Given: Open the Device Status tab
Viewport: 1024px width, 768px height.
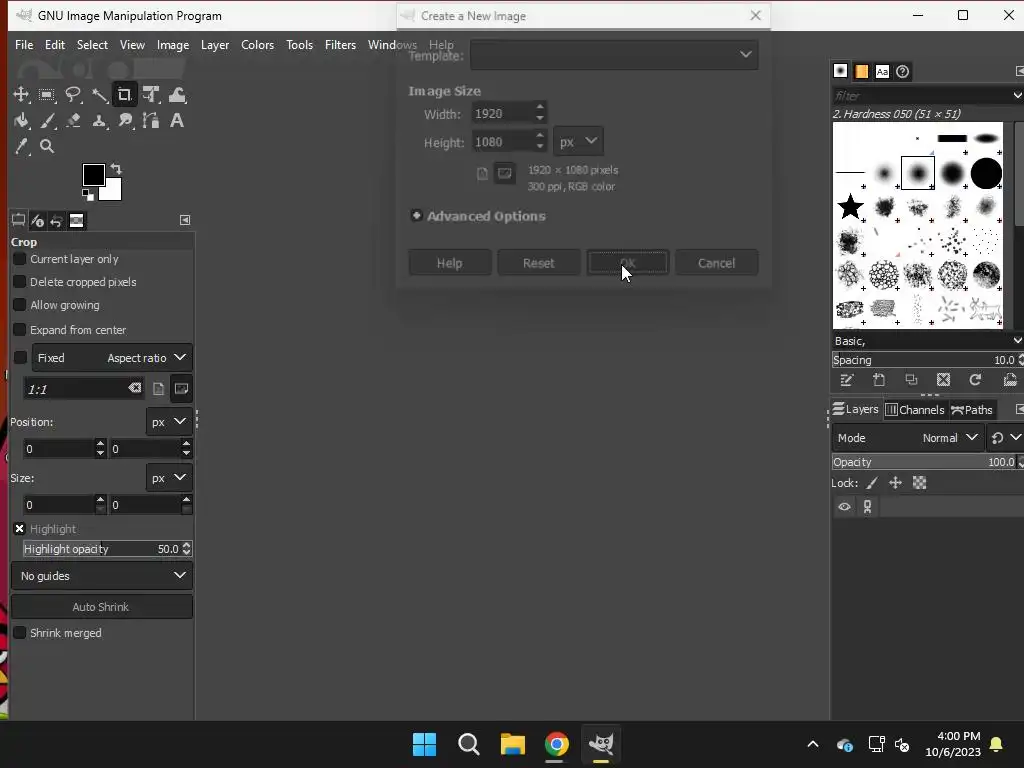Looking at the screenshot, I should click(x=37, y=221).
